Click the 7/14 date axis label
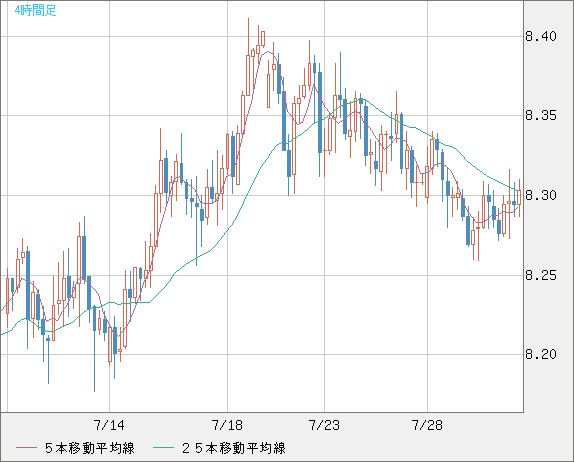The width and height of the screenshot is (574, 462). pos(109,425)
